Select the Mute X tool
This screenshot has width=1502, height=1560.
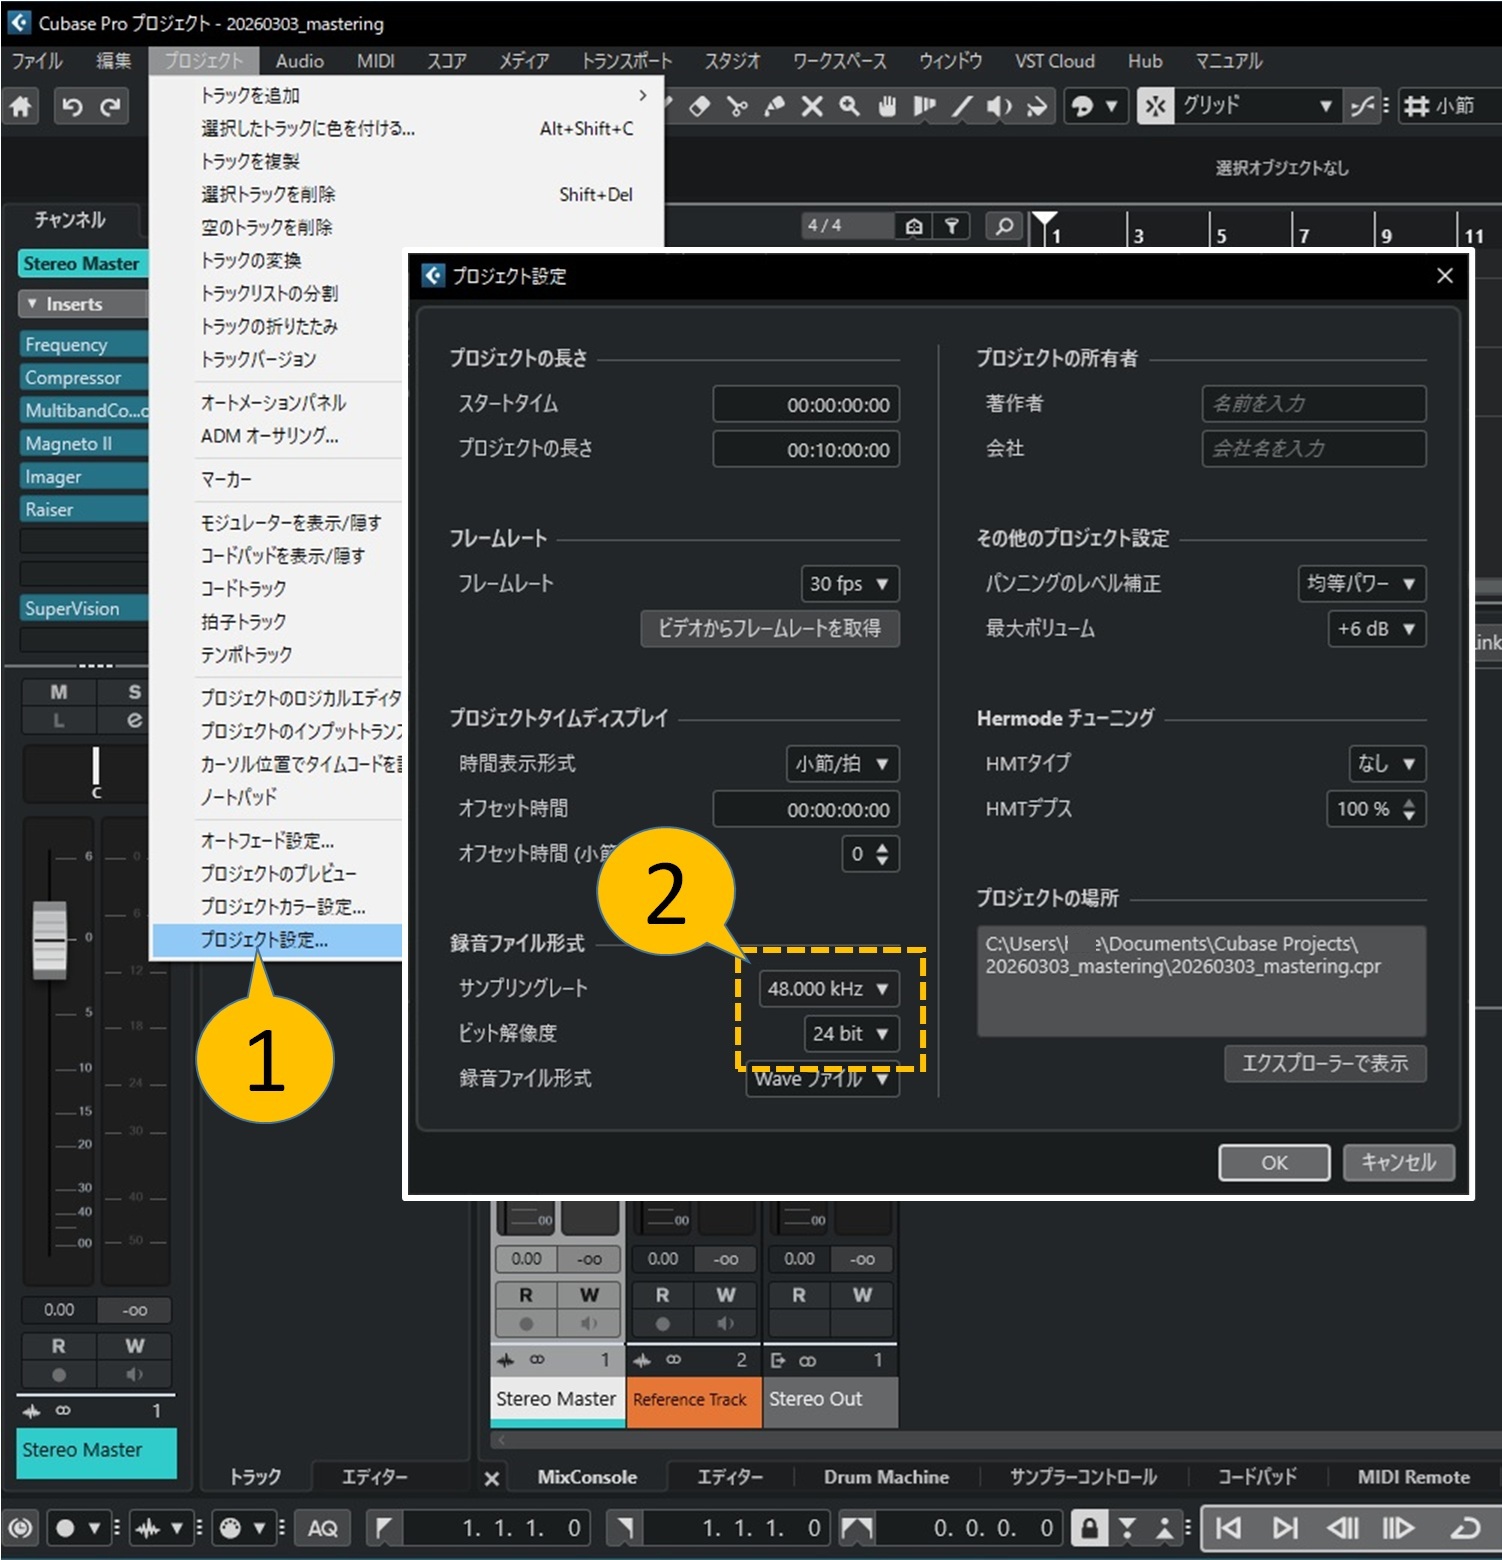pyautogui.click(x=812, y=106)
